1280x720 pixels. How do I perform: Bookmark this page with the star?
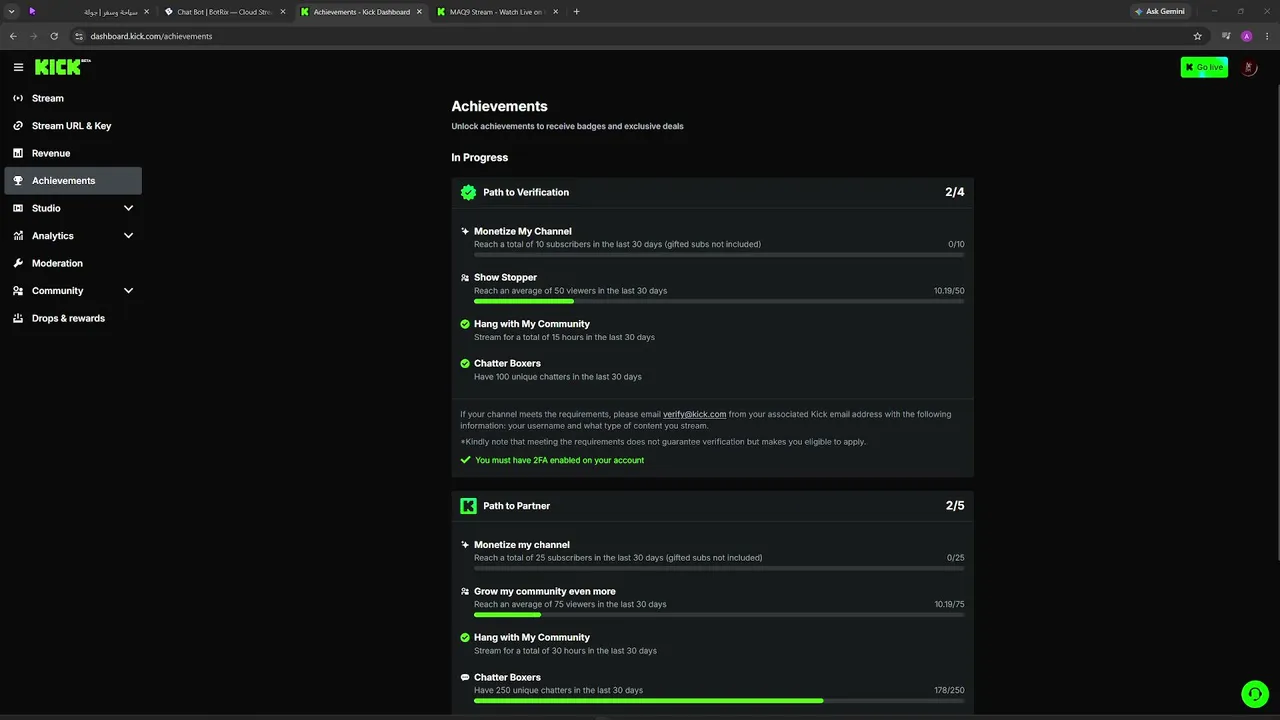pos(1197,36)
